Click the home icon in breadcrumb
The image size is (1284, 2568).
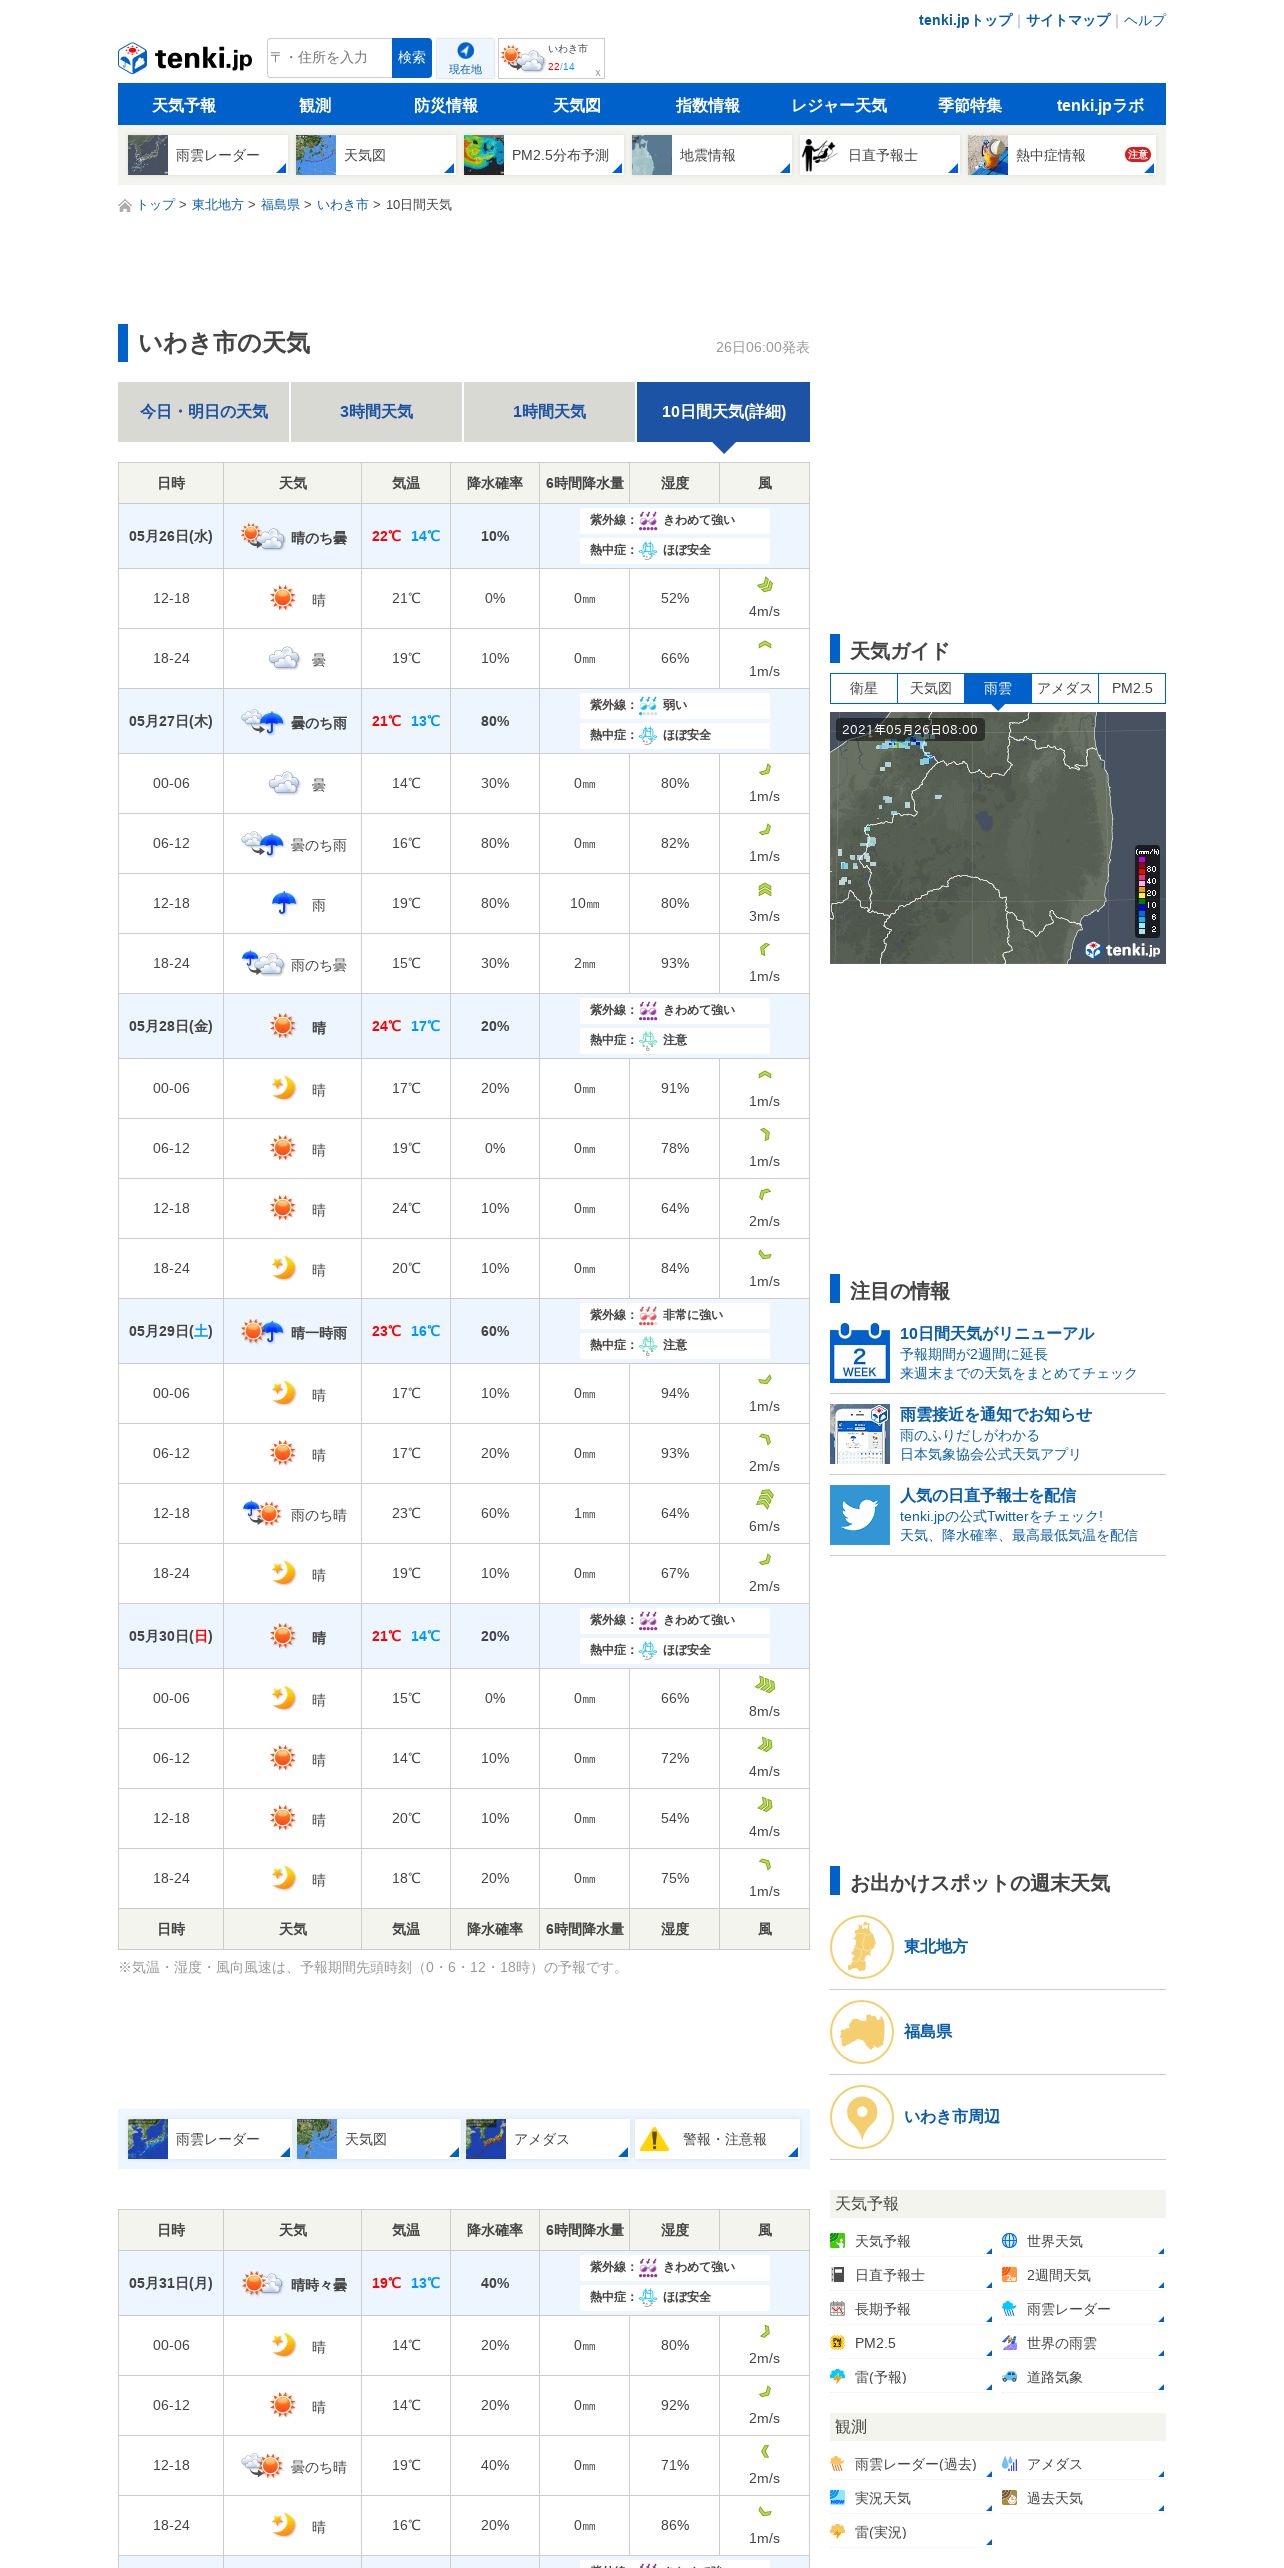tap(125, 205)
